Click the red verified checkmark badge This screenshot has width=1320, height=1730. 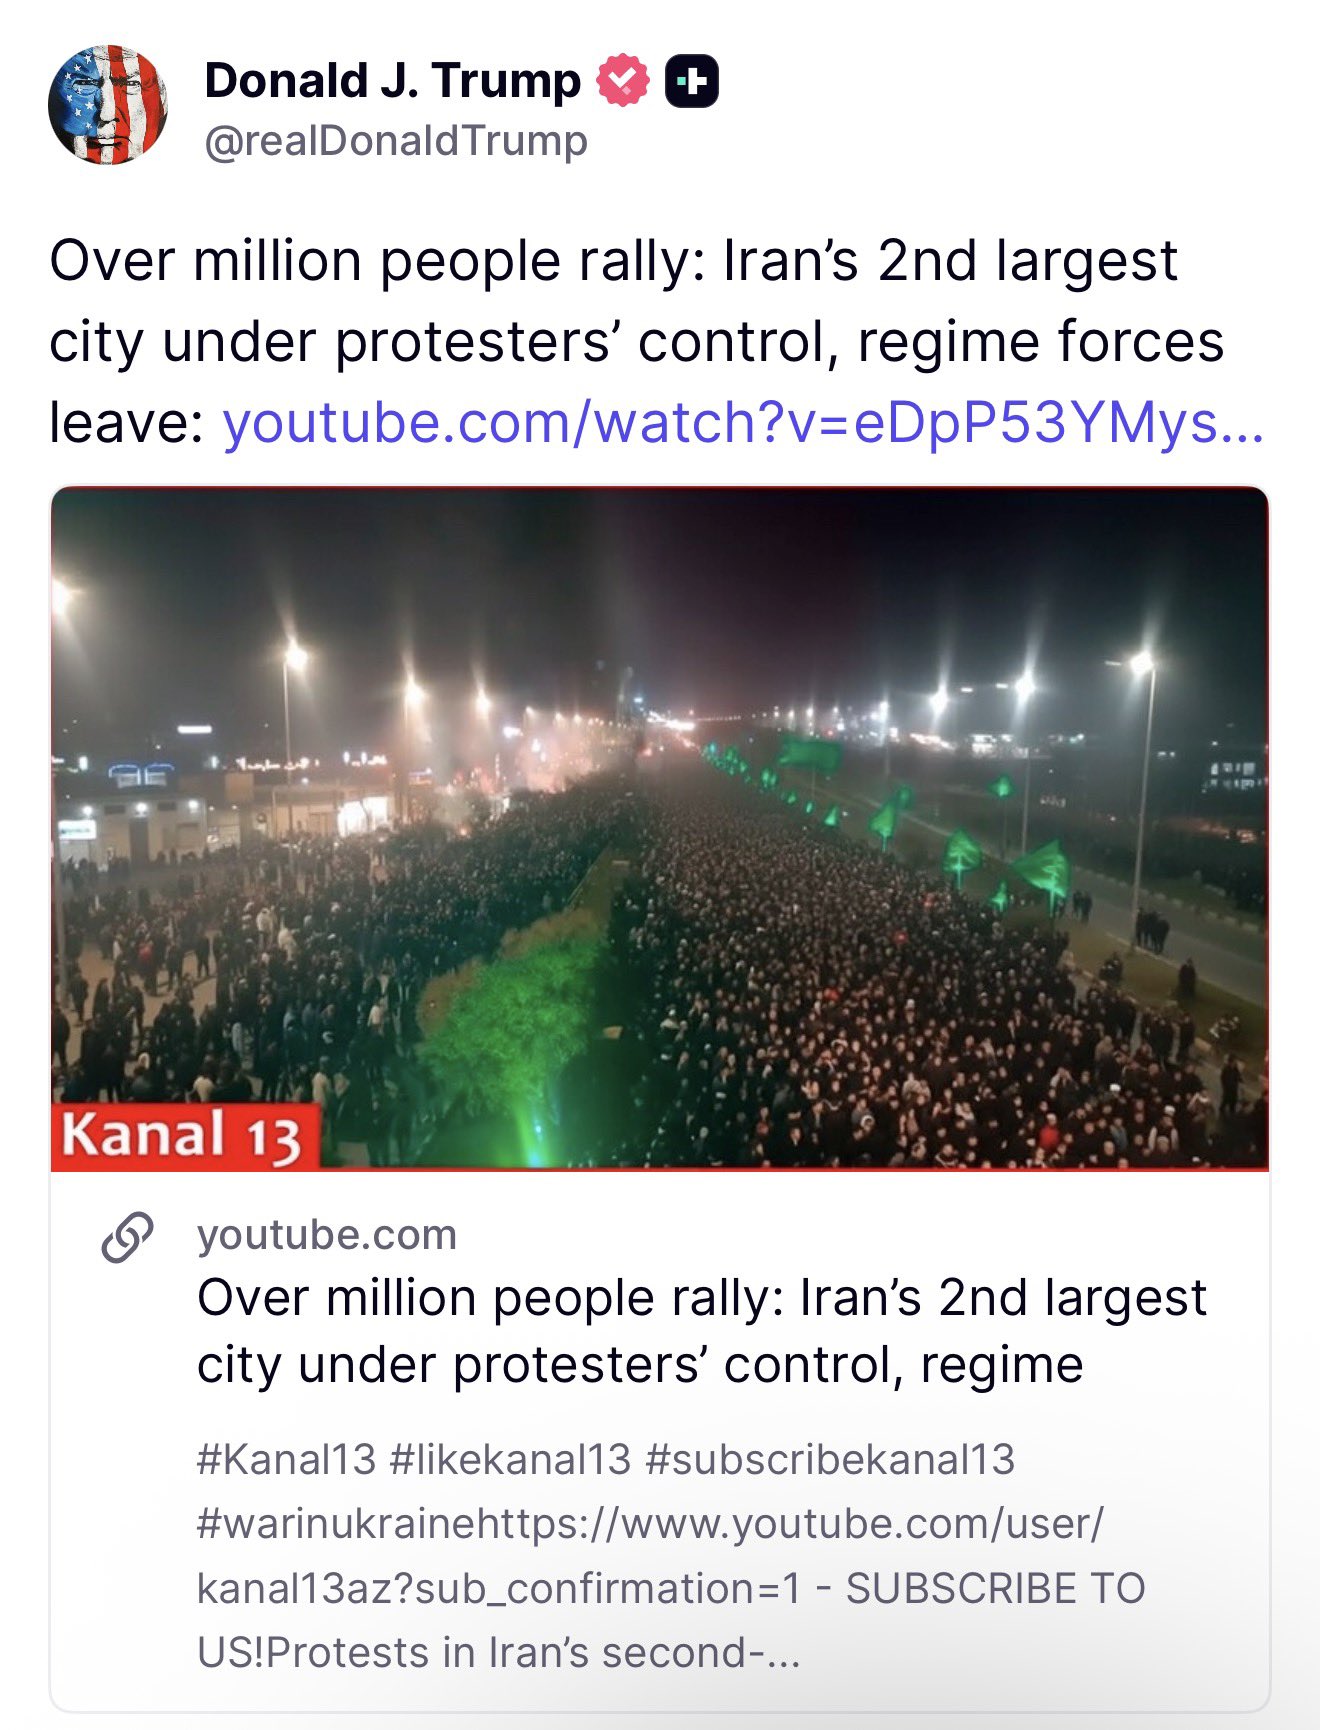point(623,81)
